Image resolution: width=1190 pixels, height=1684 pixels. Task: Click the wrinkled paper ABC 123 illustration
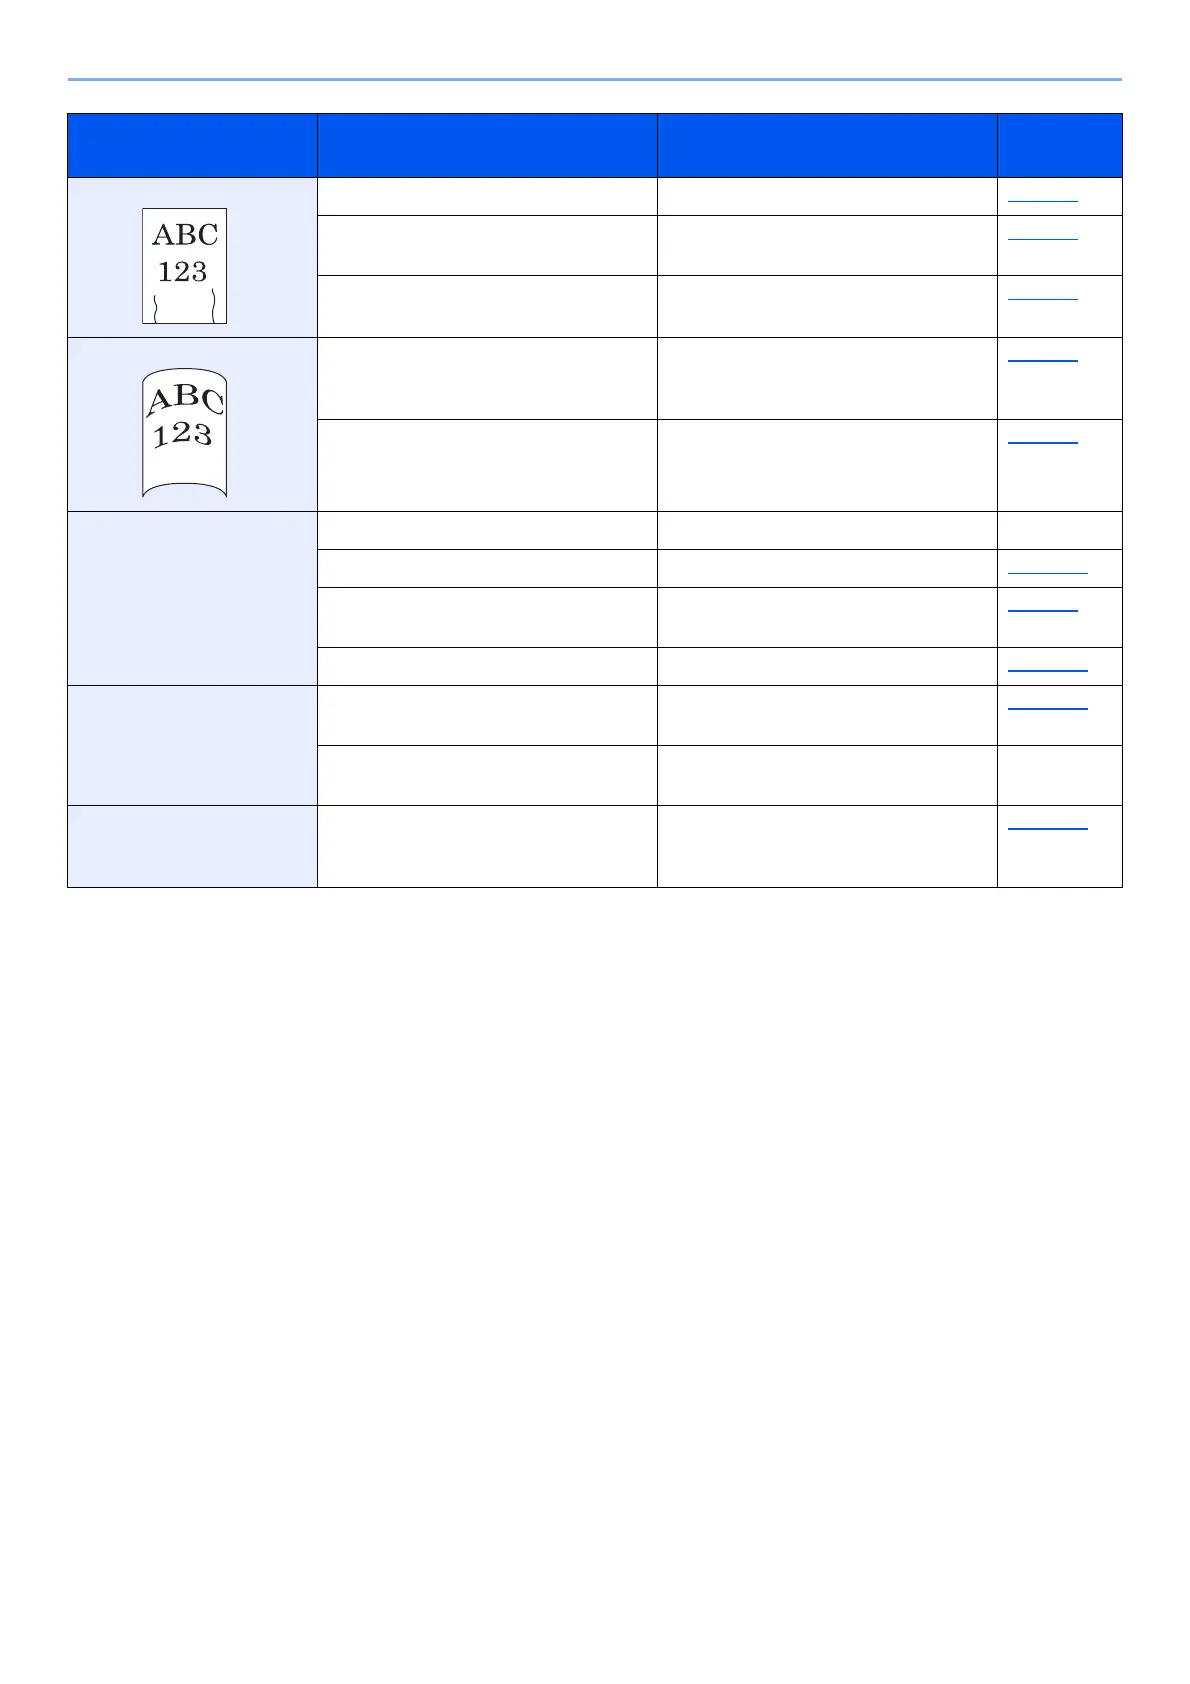(x=185, y=266)
